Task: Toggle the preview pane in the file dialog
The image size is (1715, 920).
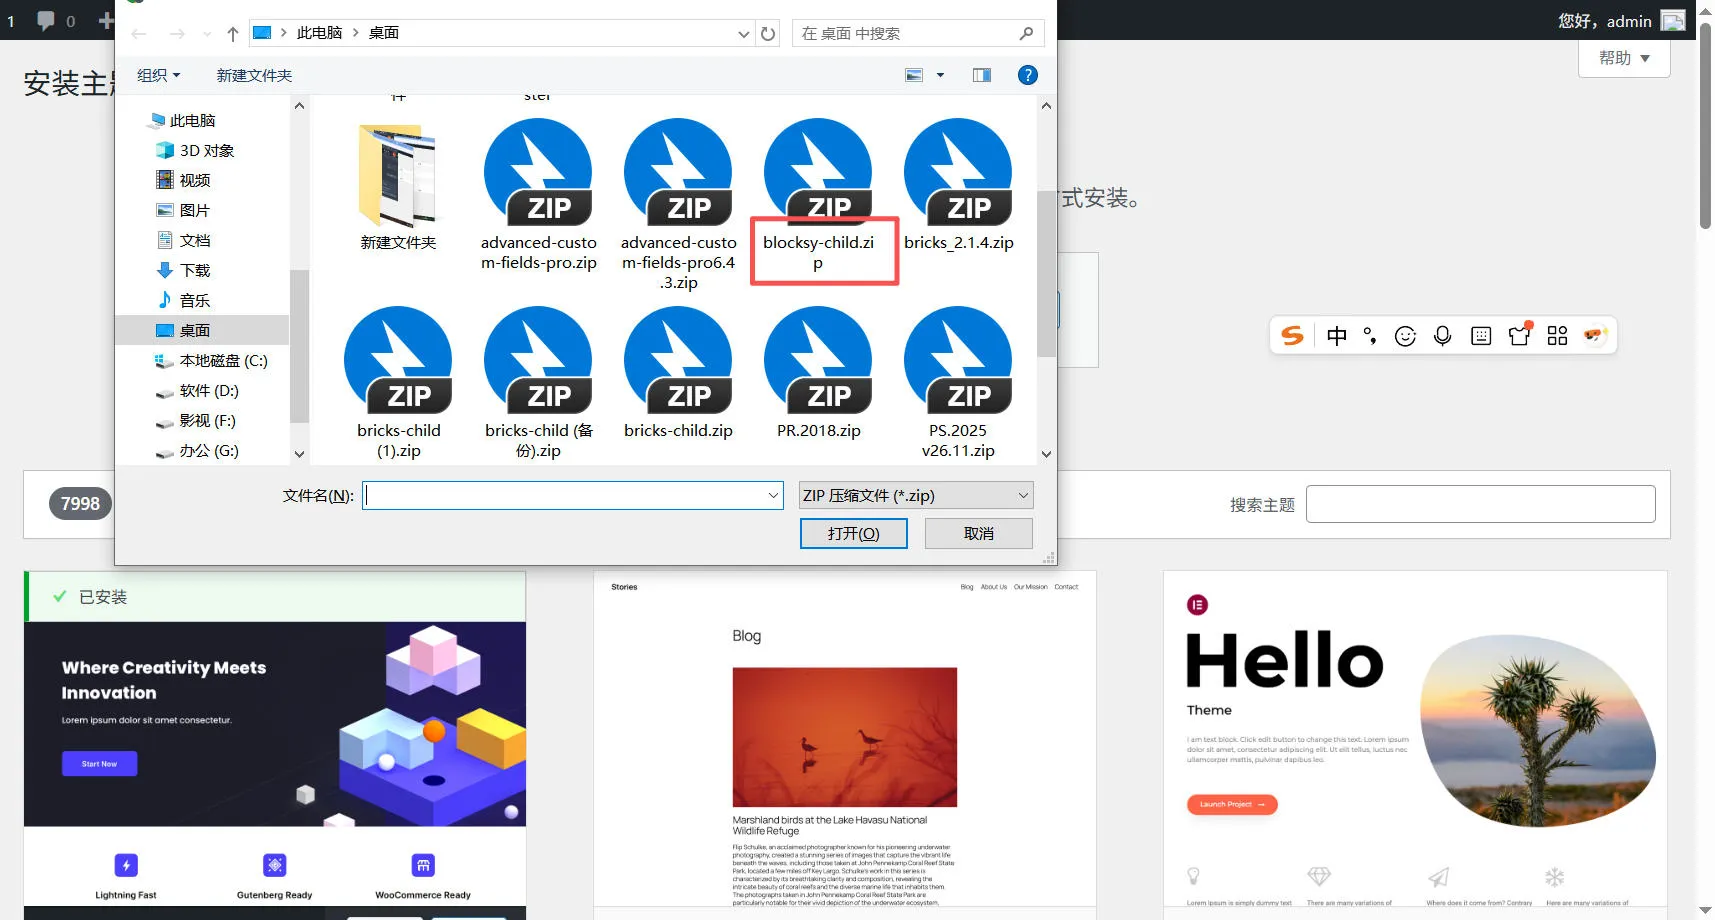Action: pos(980,74)
